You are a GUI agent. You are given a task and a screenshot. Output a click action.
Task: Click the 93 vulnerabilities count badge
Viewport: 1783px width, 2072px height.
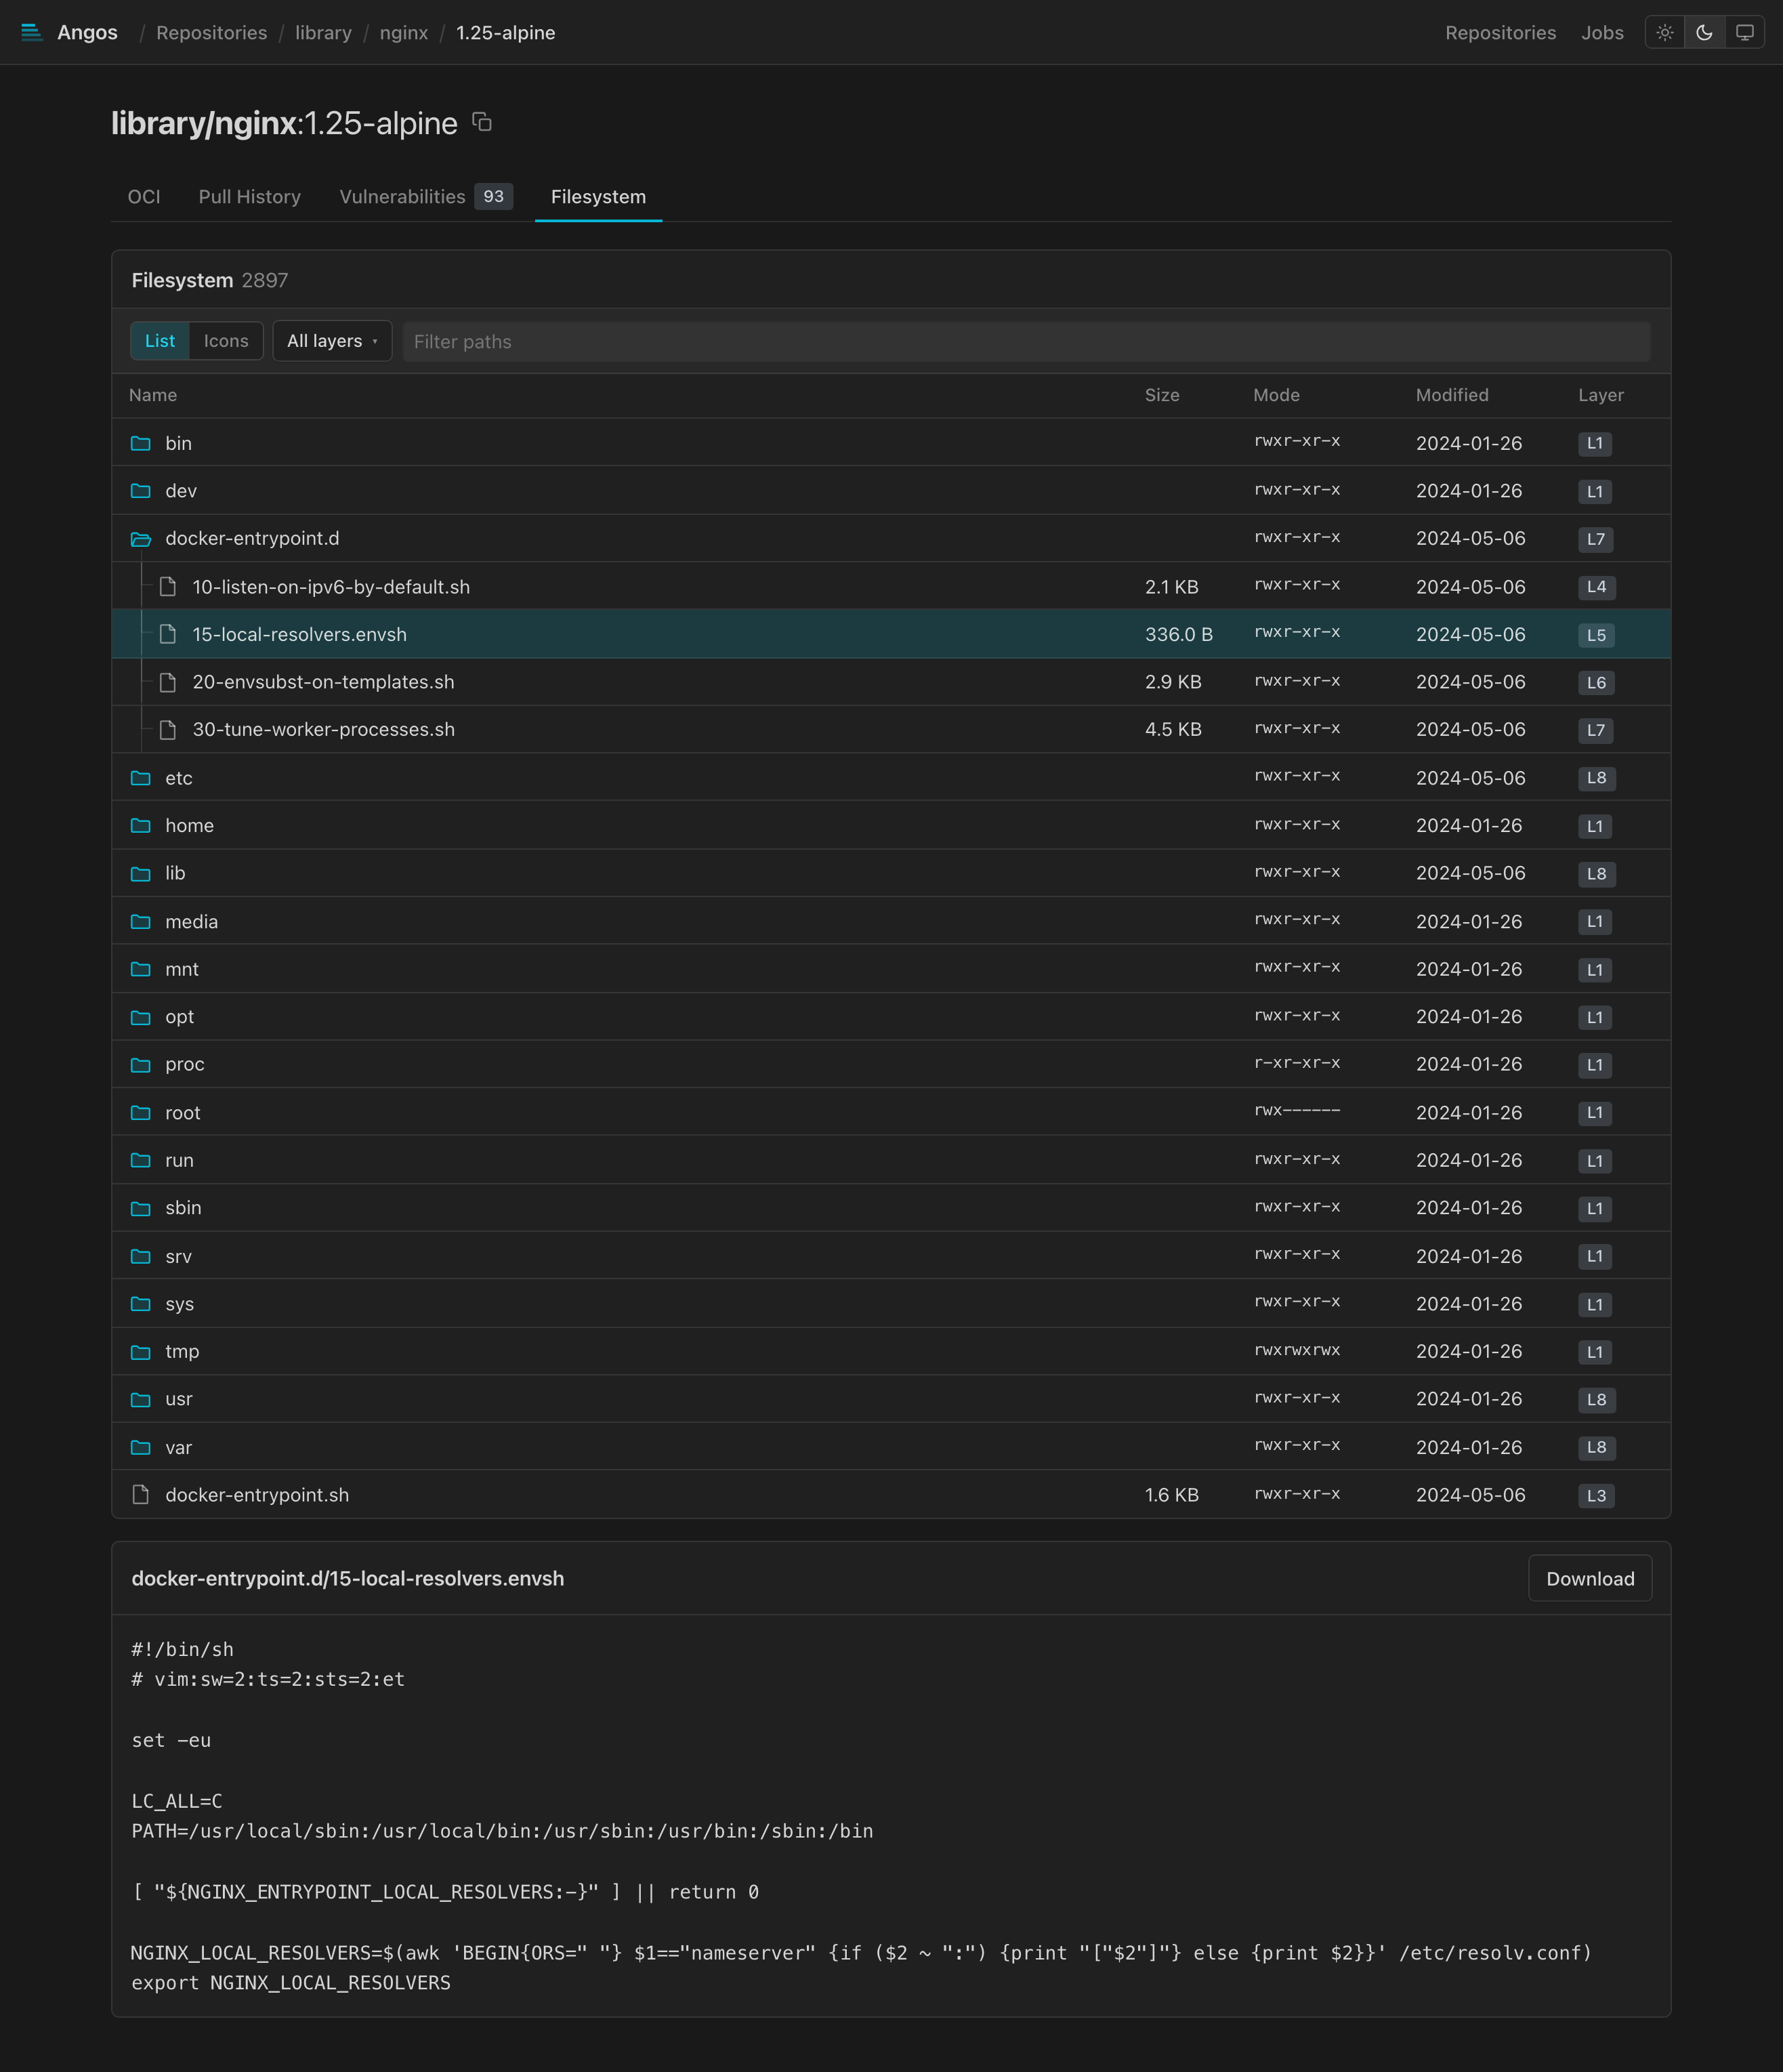coord(494,196)
